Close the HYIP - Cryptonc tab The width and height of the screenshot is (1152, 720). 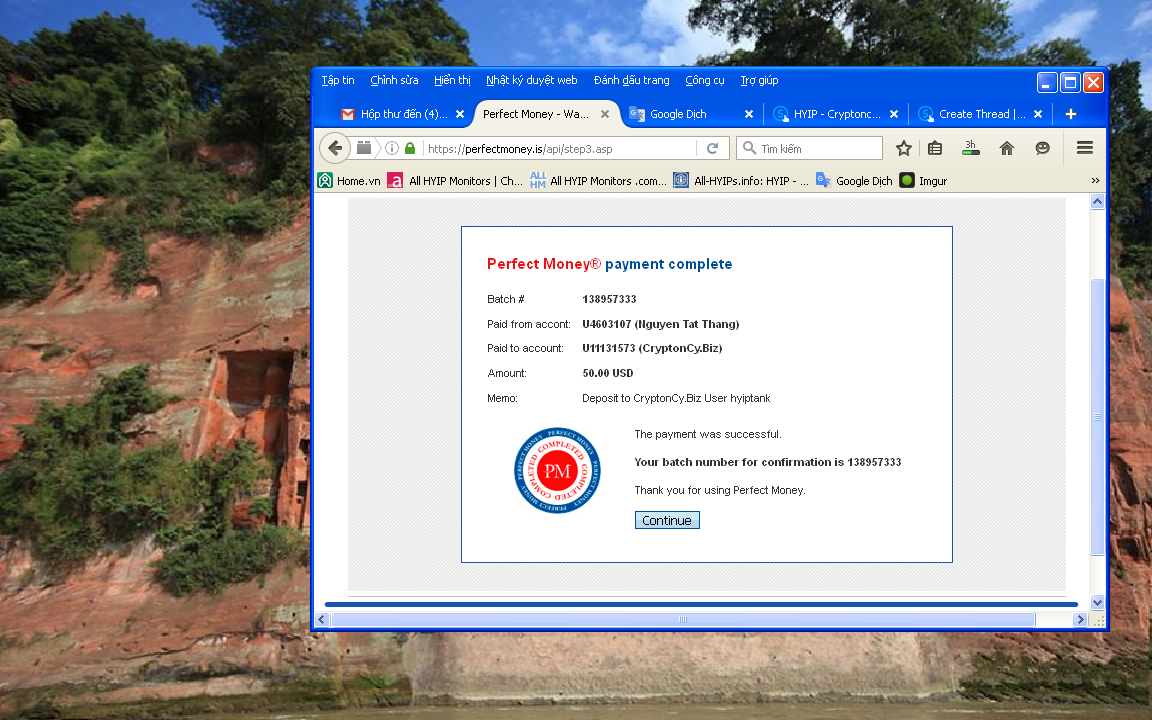[x=893, y=114]
